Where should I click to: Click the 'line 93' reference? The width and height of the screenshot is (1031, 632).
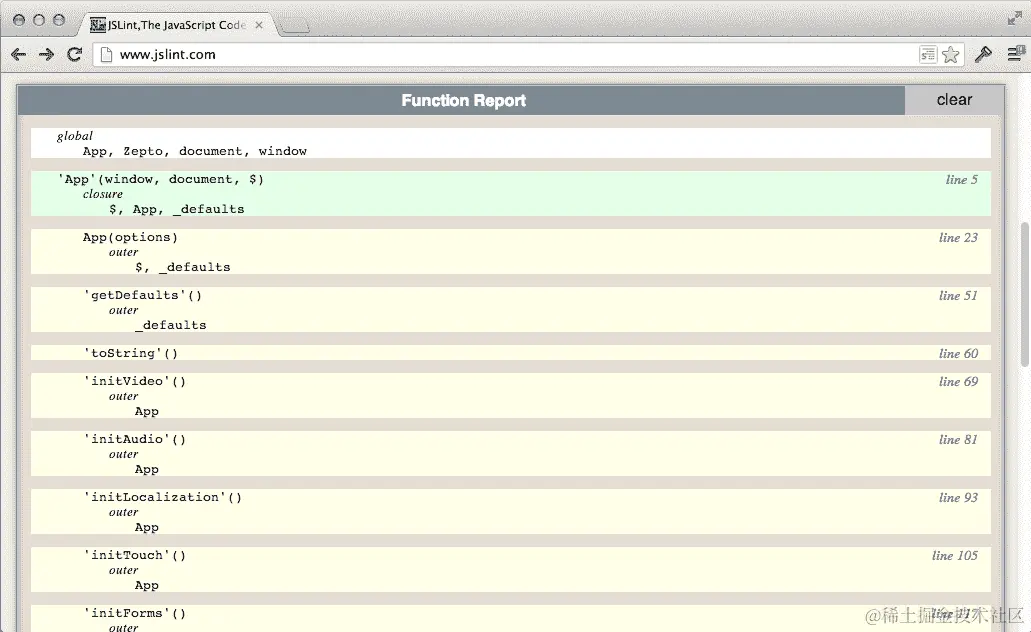958,497
